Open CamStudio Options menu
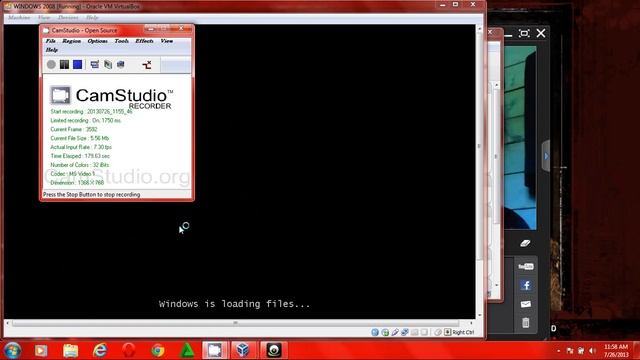 (98, 41)
